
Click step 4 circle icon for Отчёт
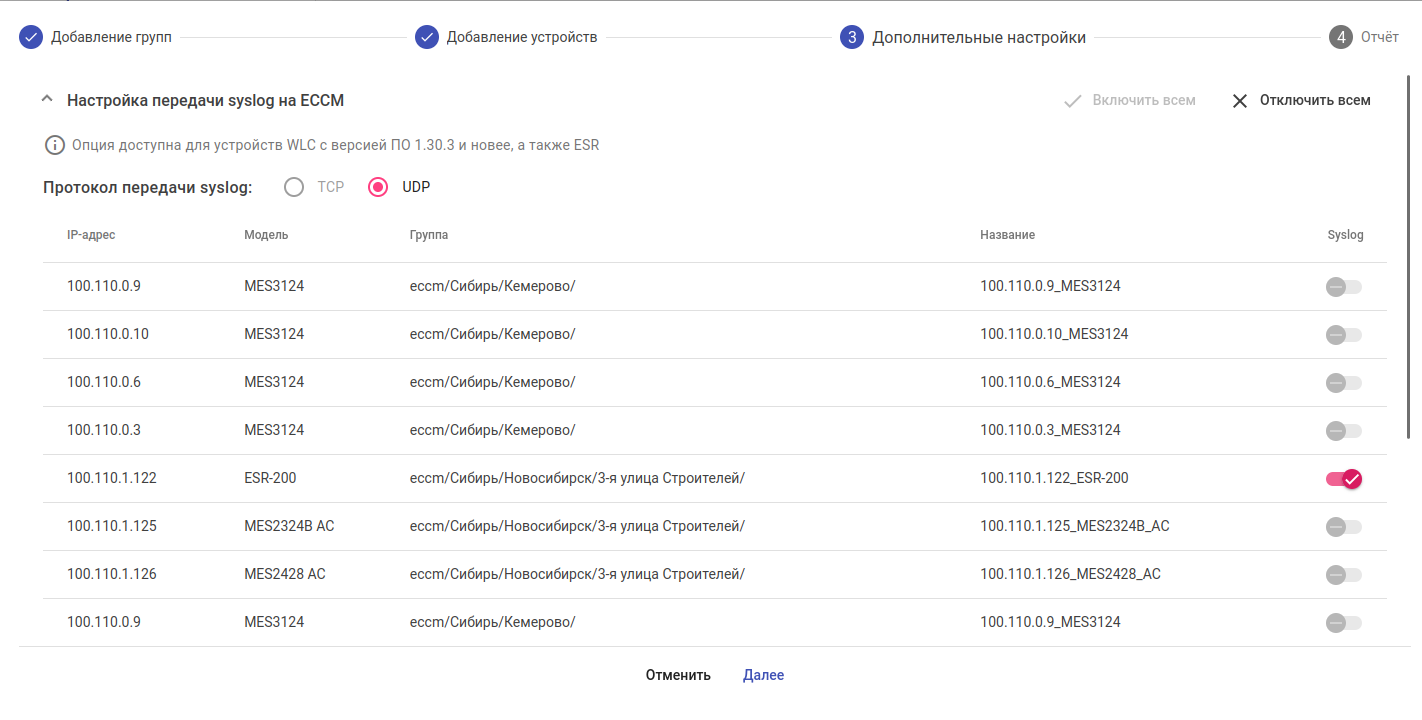click(x=1340, y=38)
